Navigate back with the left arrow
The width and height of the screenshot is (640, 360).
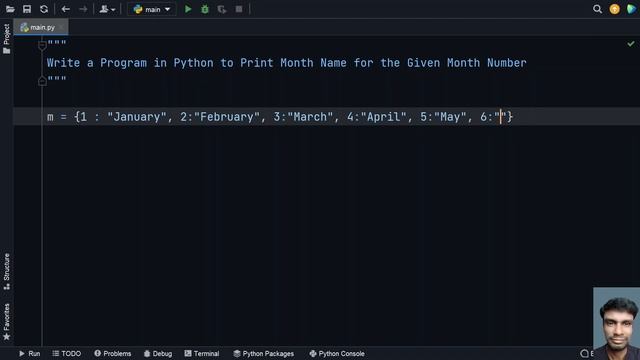coord(65,9)
